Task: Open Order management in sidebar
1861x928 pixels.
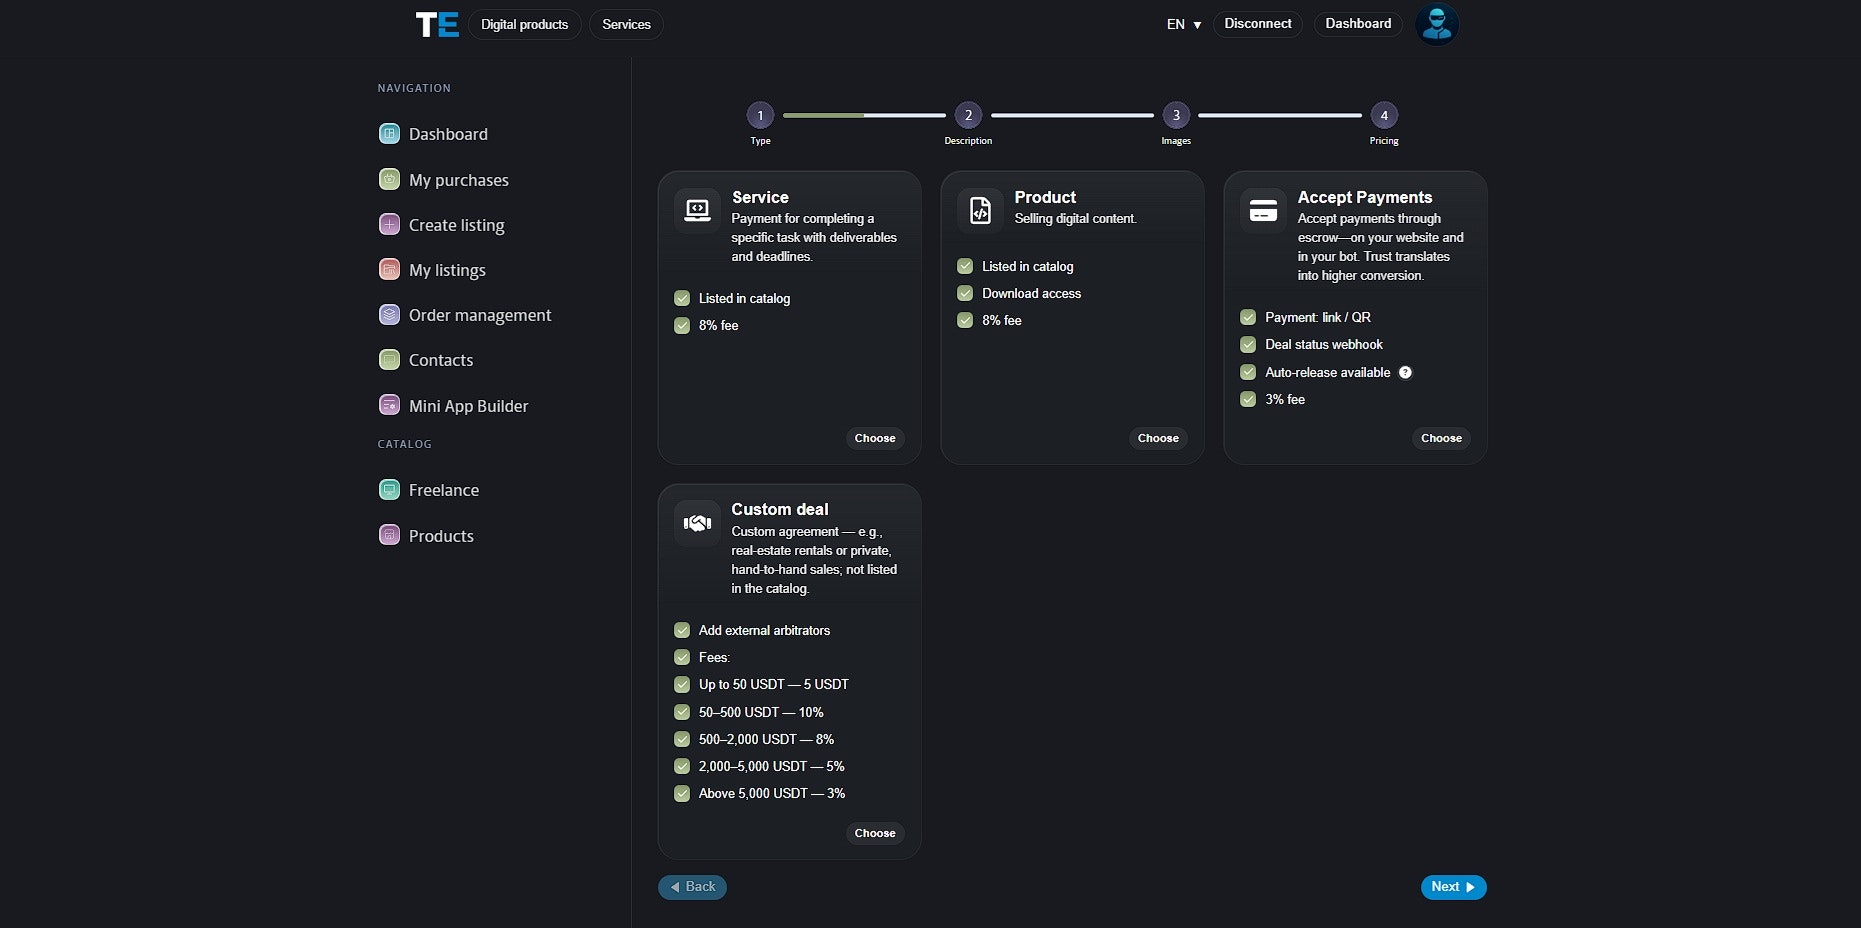Action: 479,315
